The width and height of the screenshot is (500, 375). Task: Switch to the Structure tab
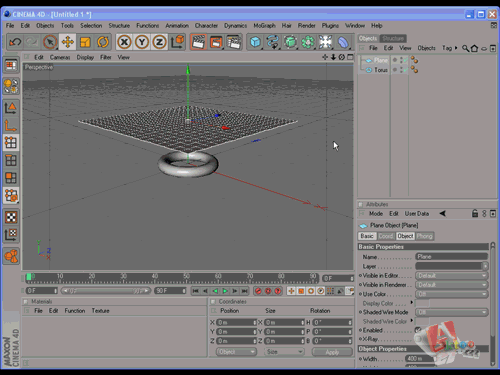(393, 39)
